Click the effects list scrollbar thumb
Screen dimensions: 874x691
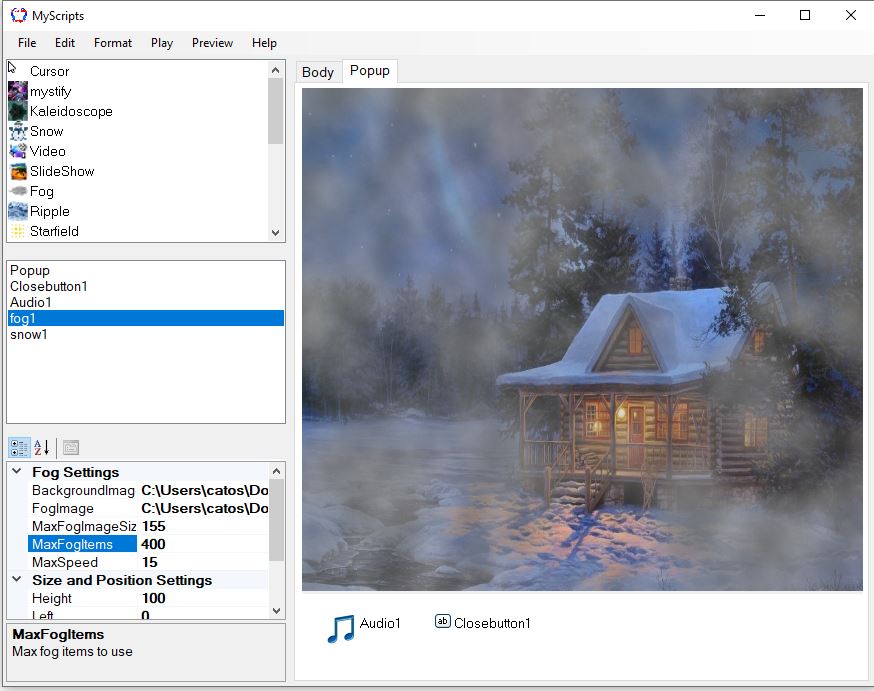click(275, 111)
